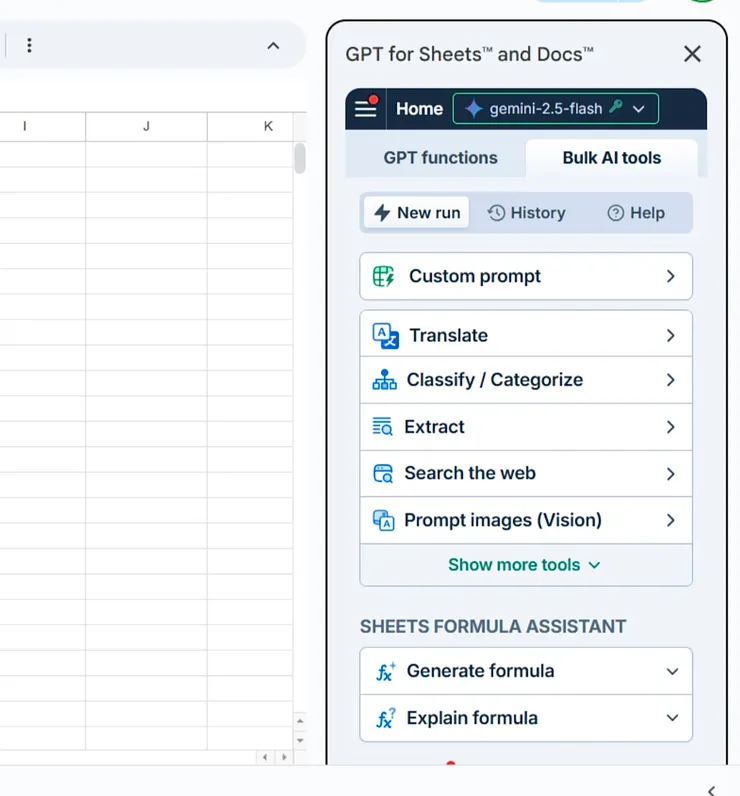Screen dimensions: 740x796
Task: Start a New run
Action: [417, 213]
